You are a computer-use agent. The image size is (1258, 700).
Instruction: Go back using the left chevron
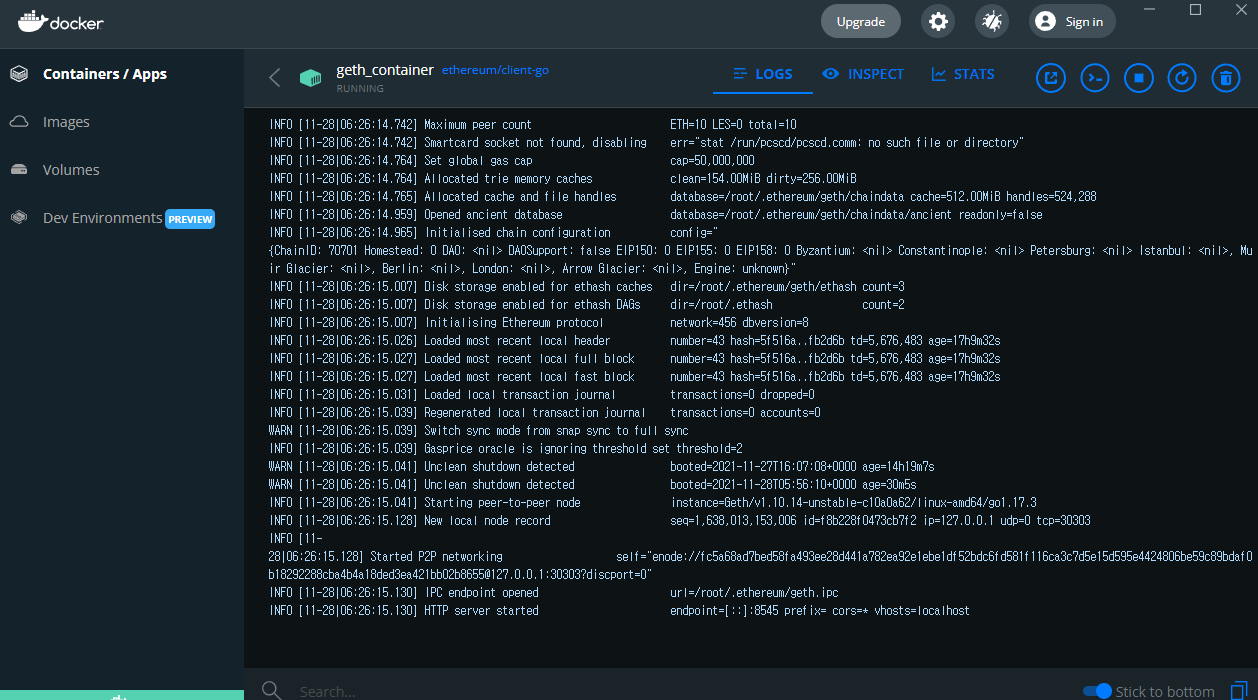pos(275,77)
